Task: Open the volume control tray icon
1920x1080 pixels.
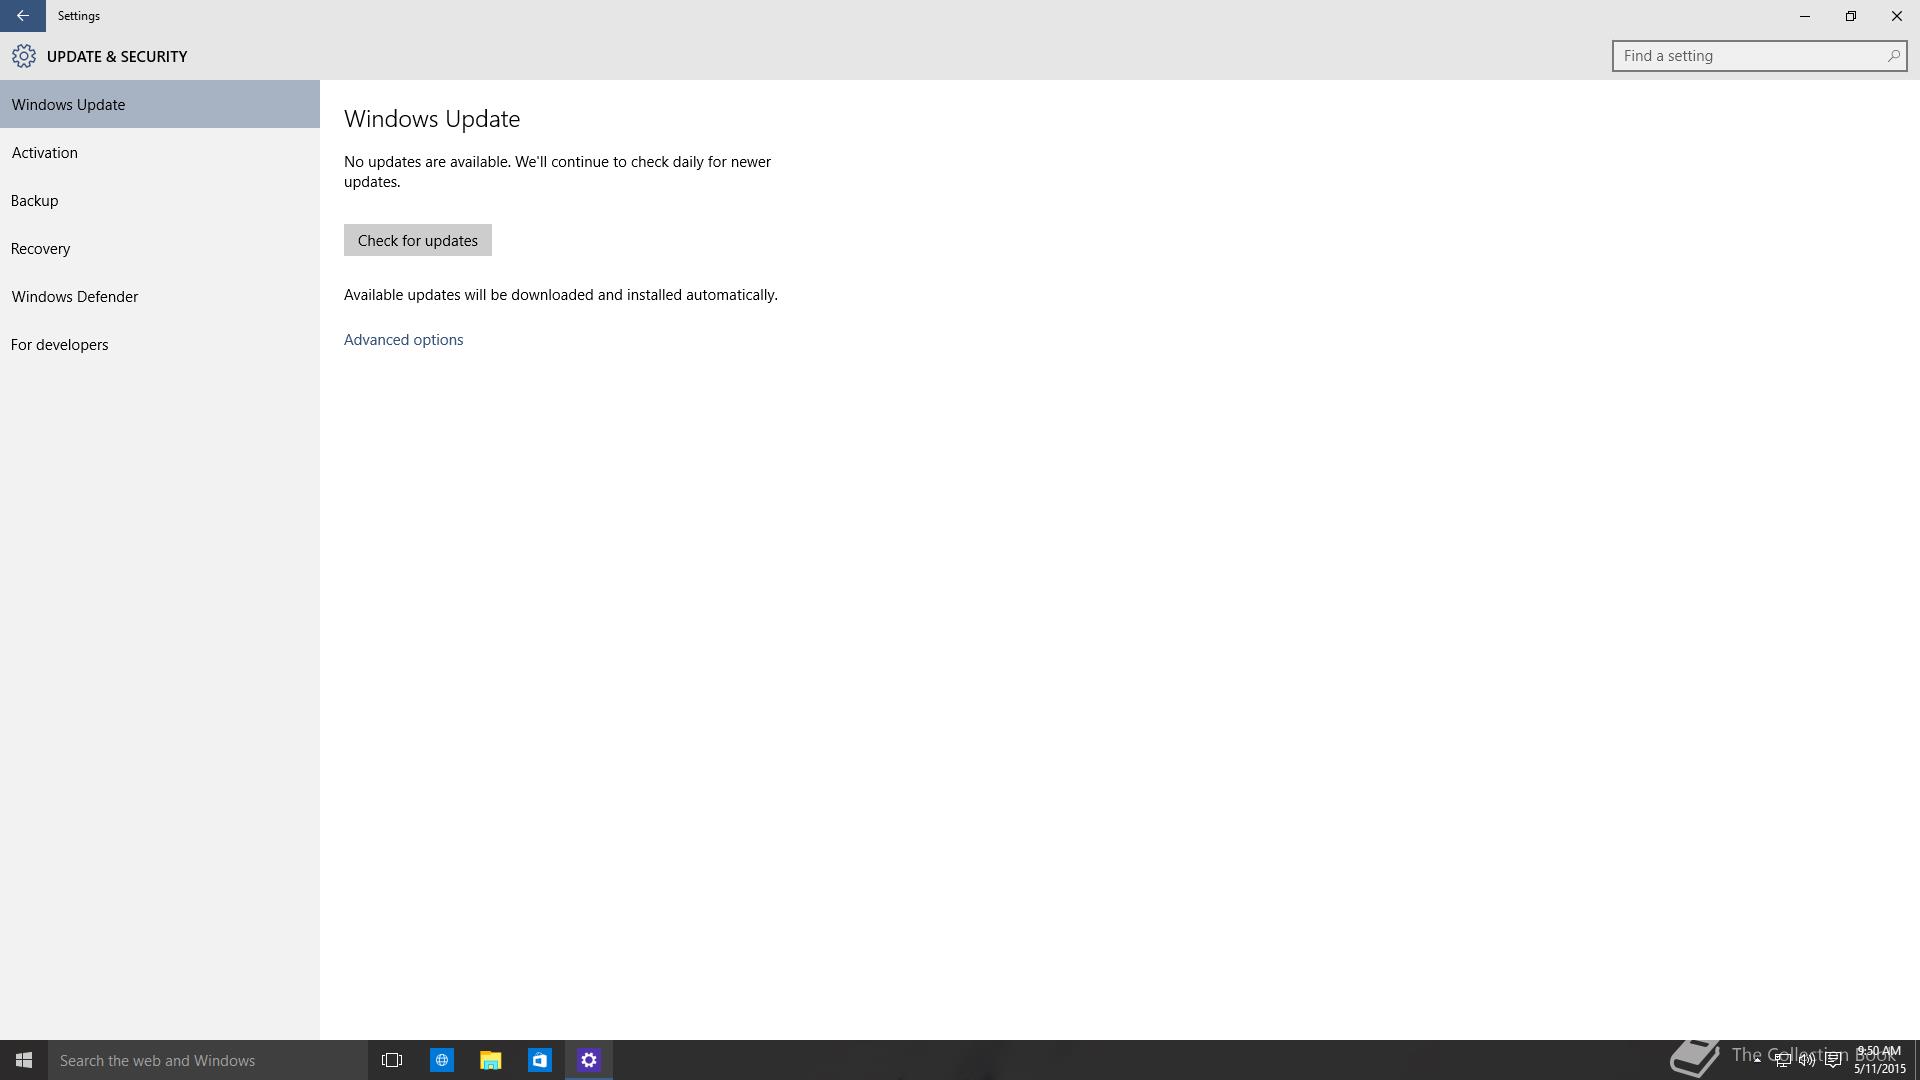Action: pos(1807,1061)
